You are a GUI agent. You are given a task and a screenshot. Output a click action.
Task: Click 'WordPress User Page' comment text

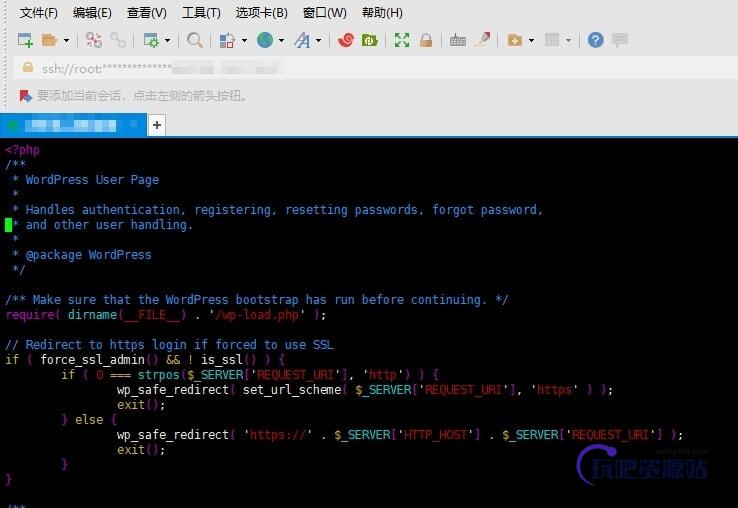(x=92, y=180)
